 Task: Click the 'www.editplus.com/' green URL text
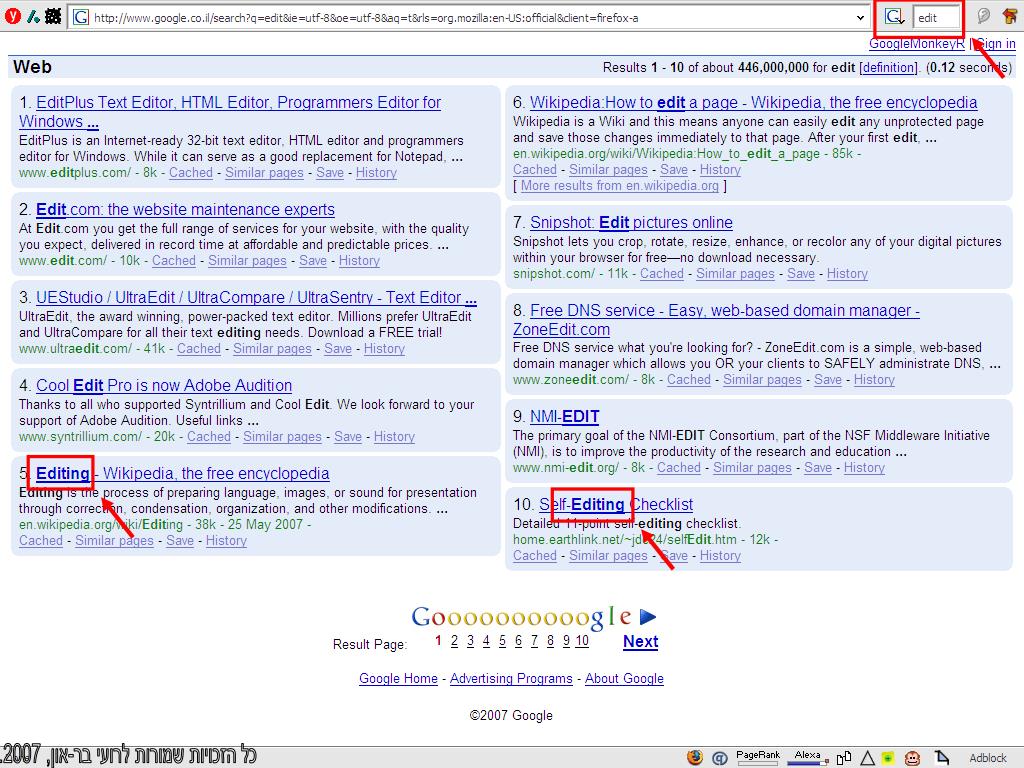(75, 172)
